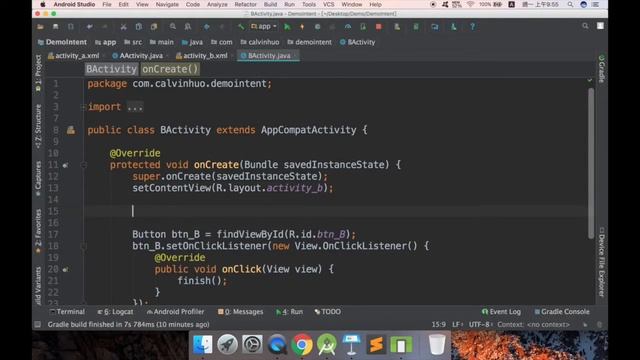Open the Gradle Console
Viewport: 640px width, 360px height.
point(562,312)
